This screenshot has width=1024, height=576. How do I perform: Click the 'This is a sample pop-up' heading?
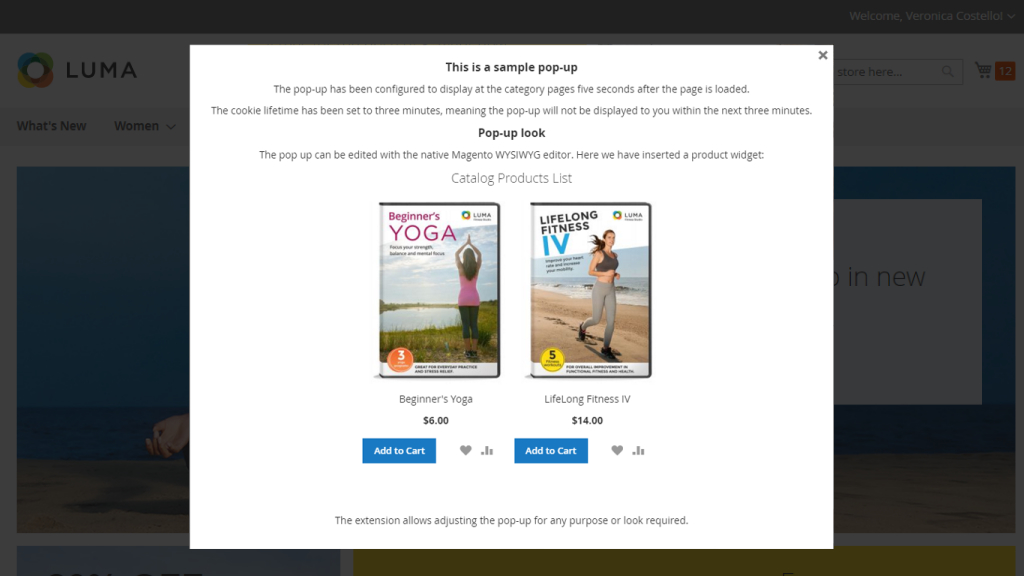[511, 67]
